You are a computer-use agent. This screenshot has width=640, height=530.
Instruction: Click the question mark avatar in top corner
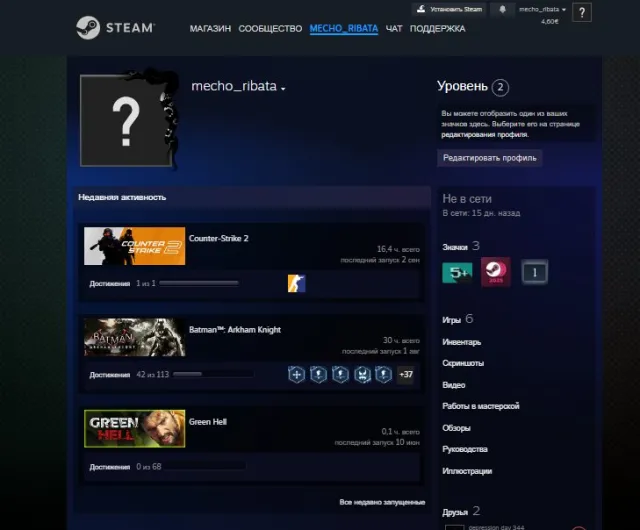click(x=582, y=12)
